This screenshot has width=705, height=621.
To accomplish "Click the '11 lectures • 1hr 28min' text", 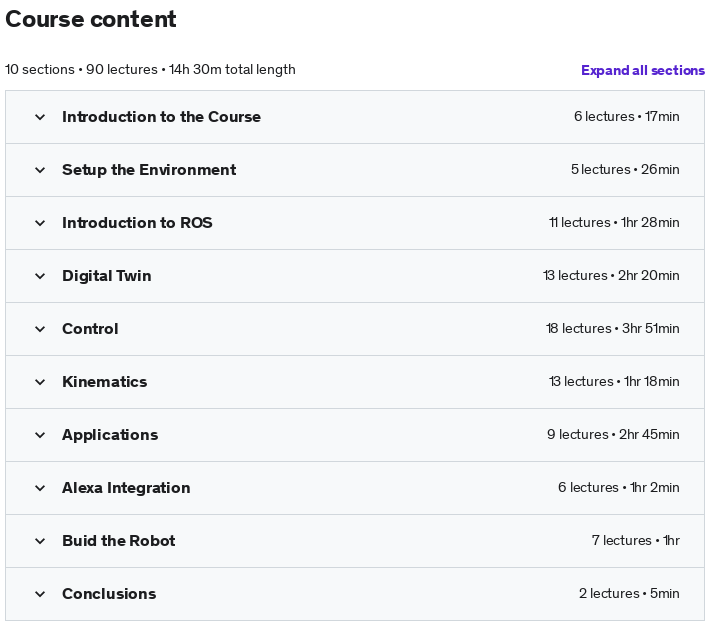I will (x=614, y=223).
